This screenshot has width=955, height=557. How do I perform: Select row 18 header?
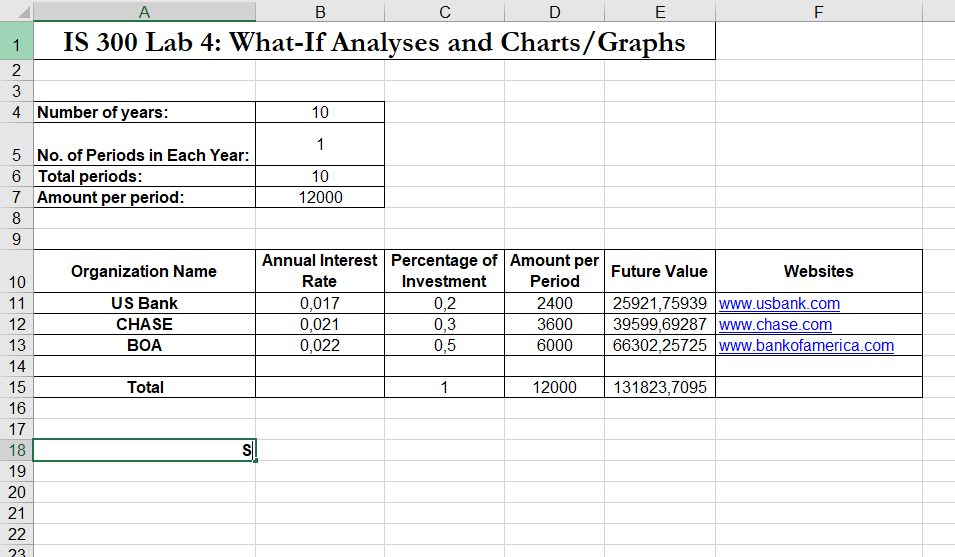pyautogui.click(x=16, y=450)
